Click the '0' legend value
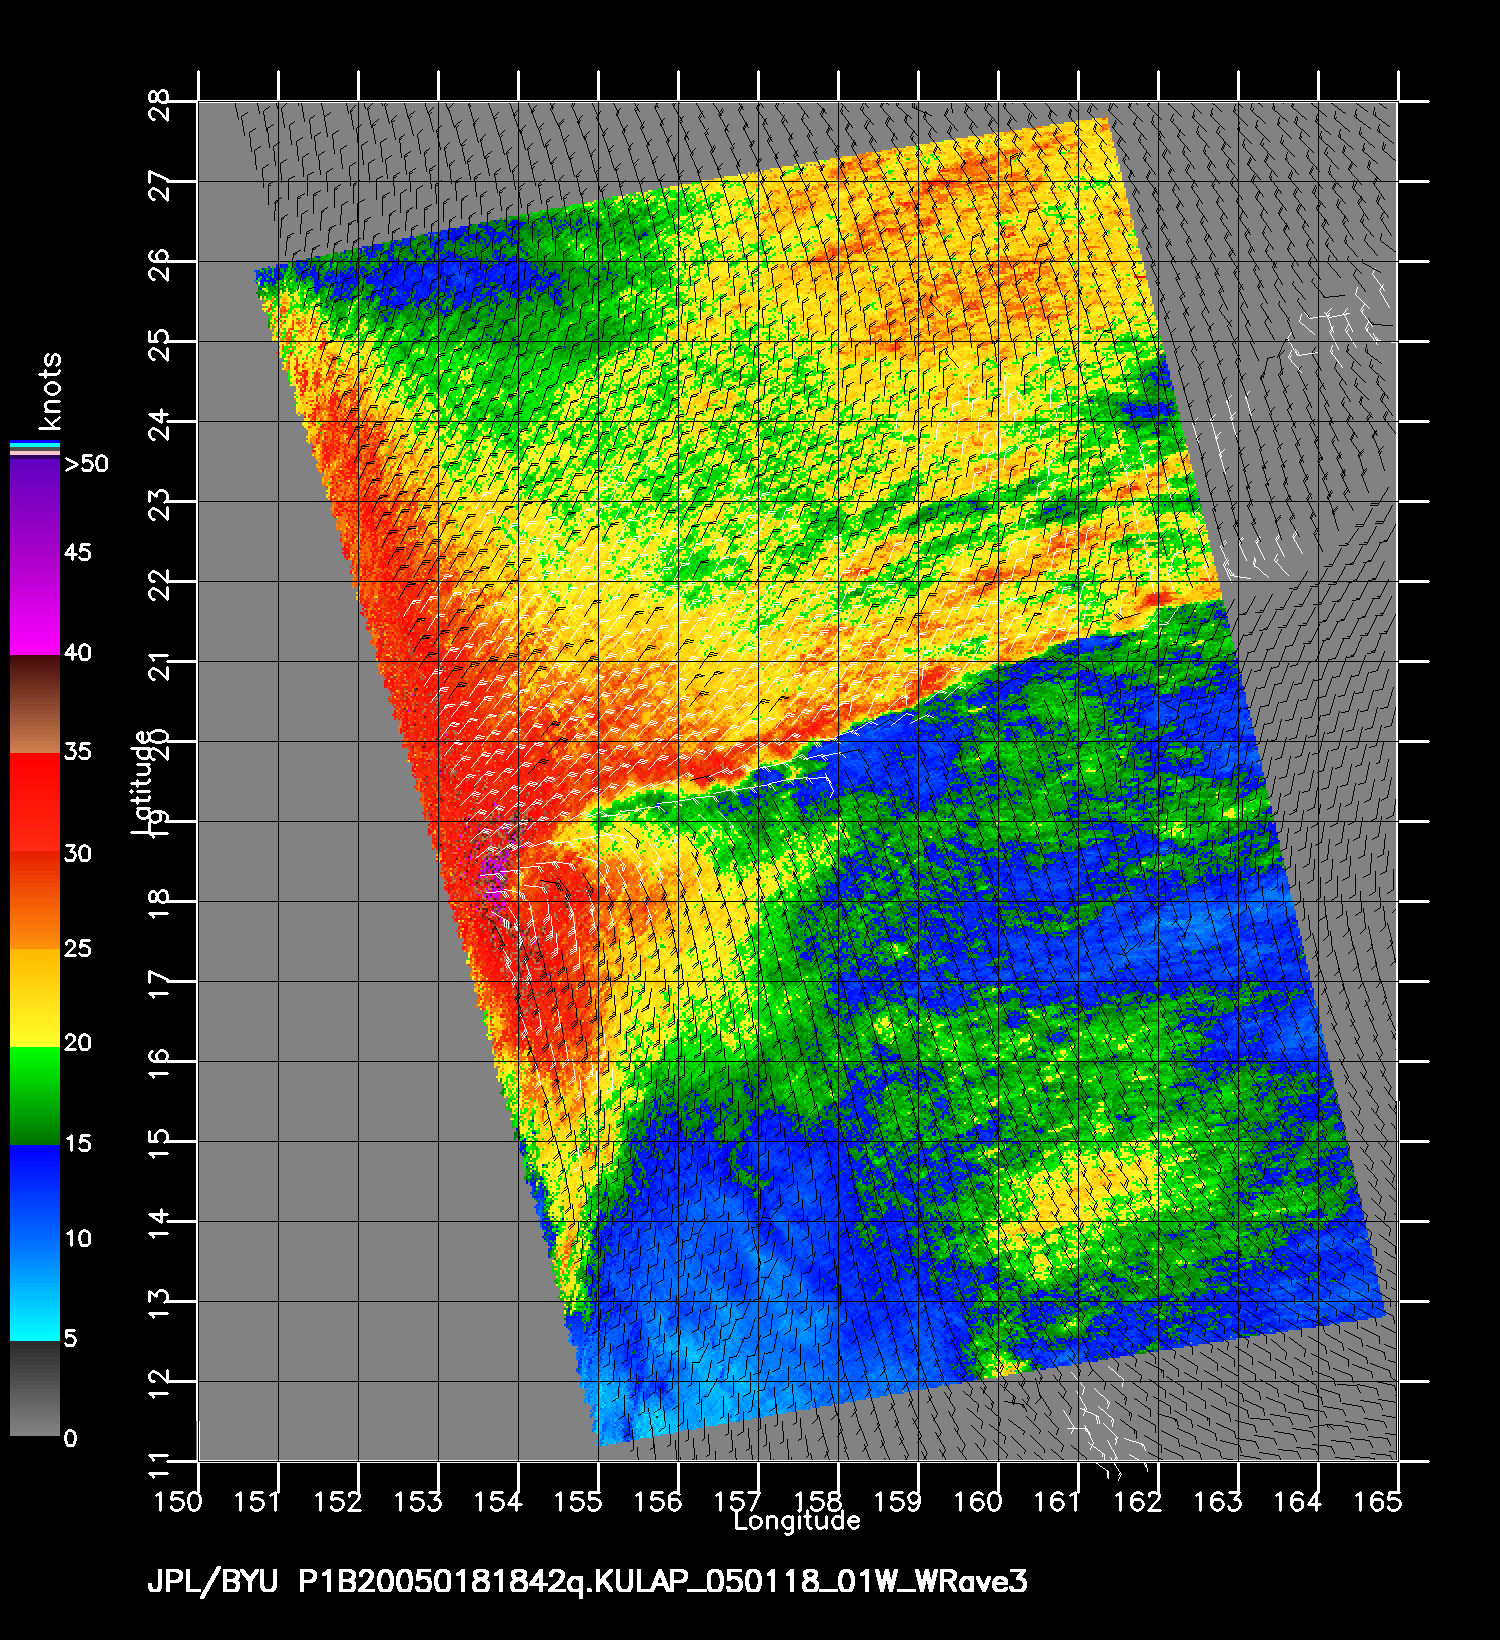 click(x=70, y=1439)
